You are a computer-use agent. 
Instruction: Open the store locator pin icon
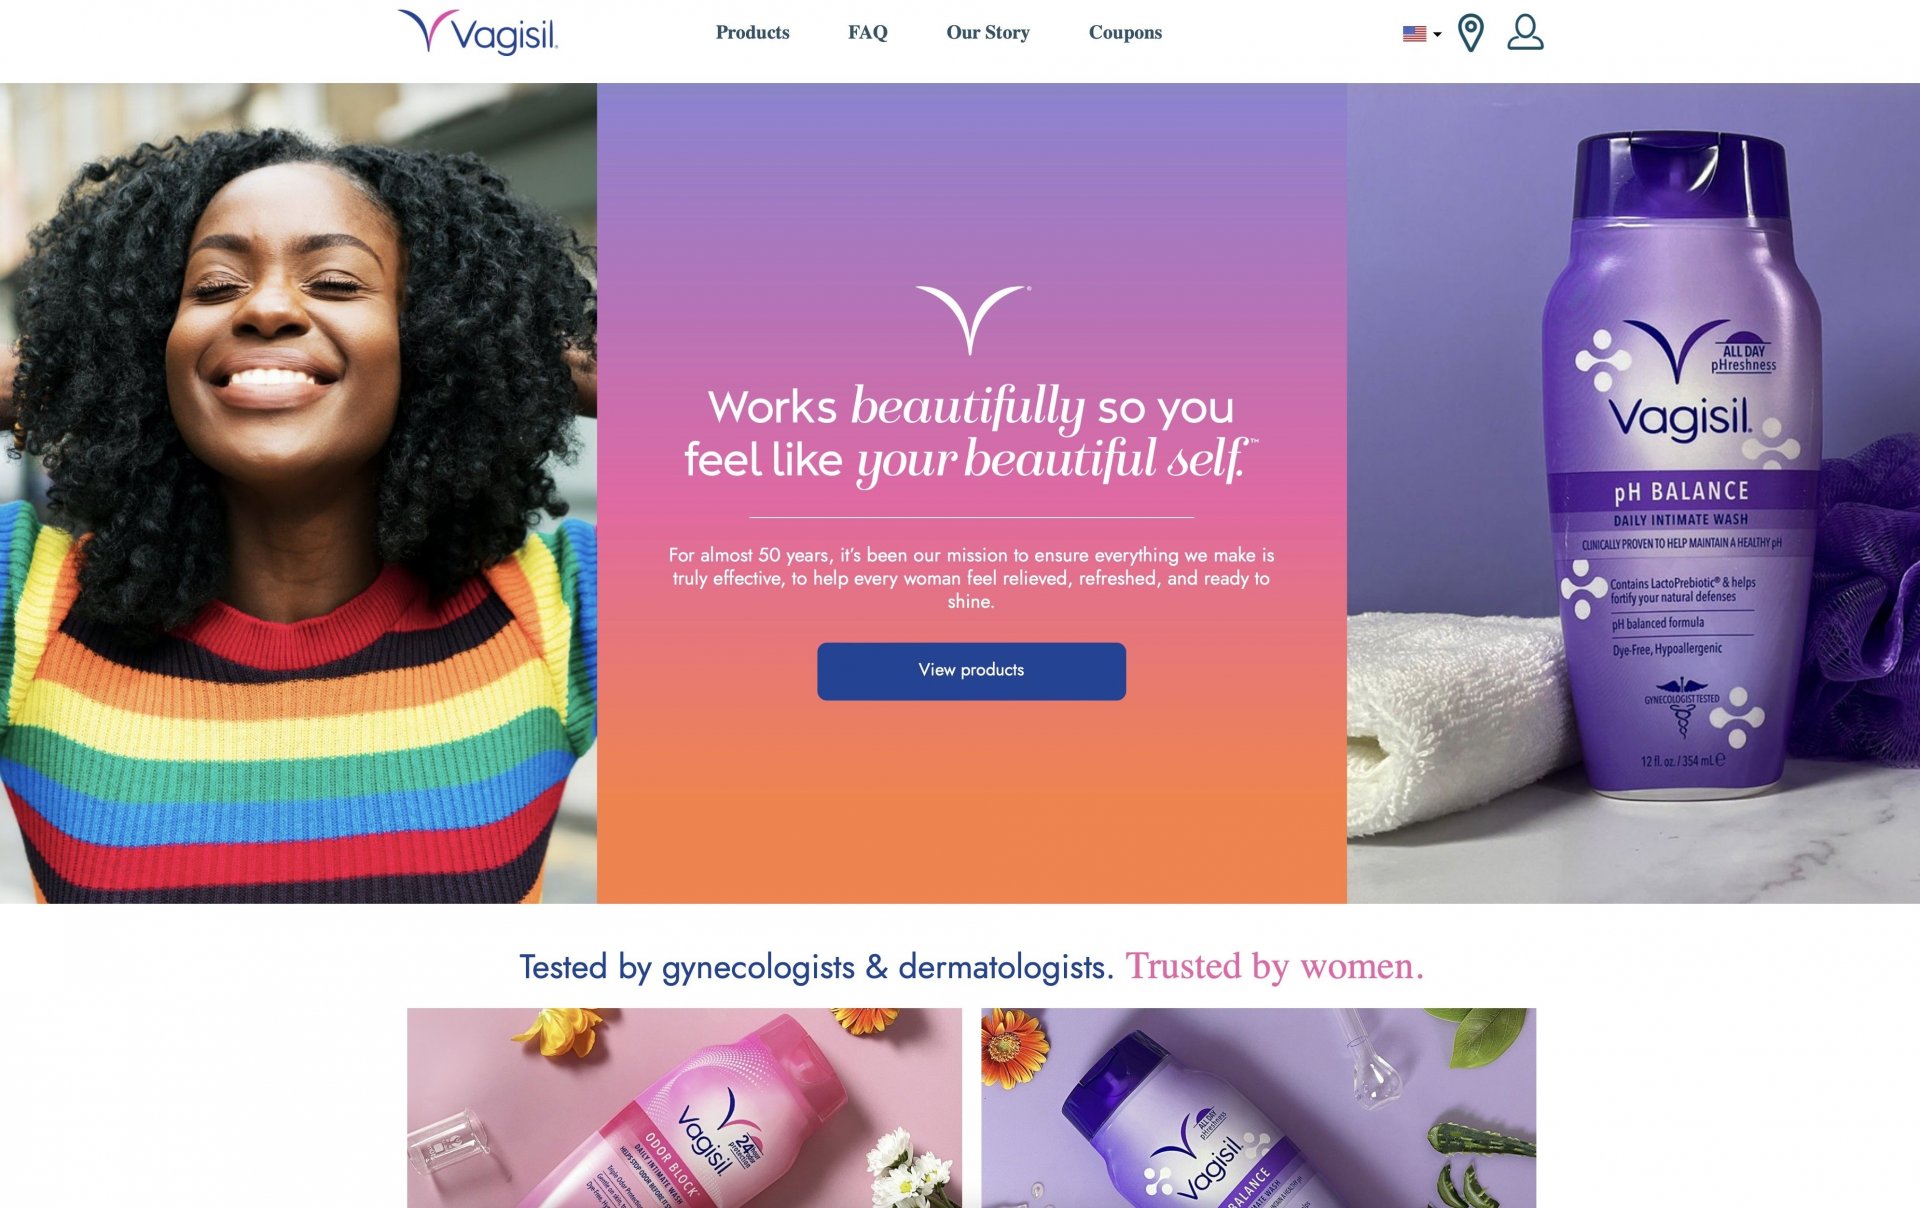pos(1470,33)
